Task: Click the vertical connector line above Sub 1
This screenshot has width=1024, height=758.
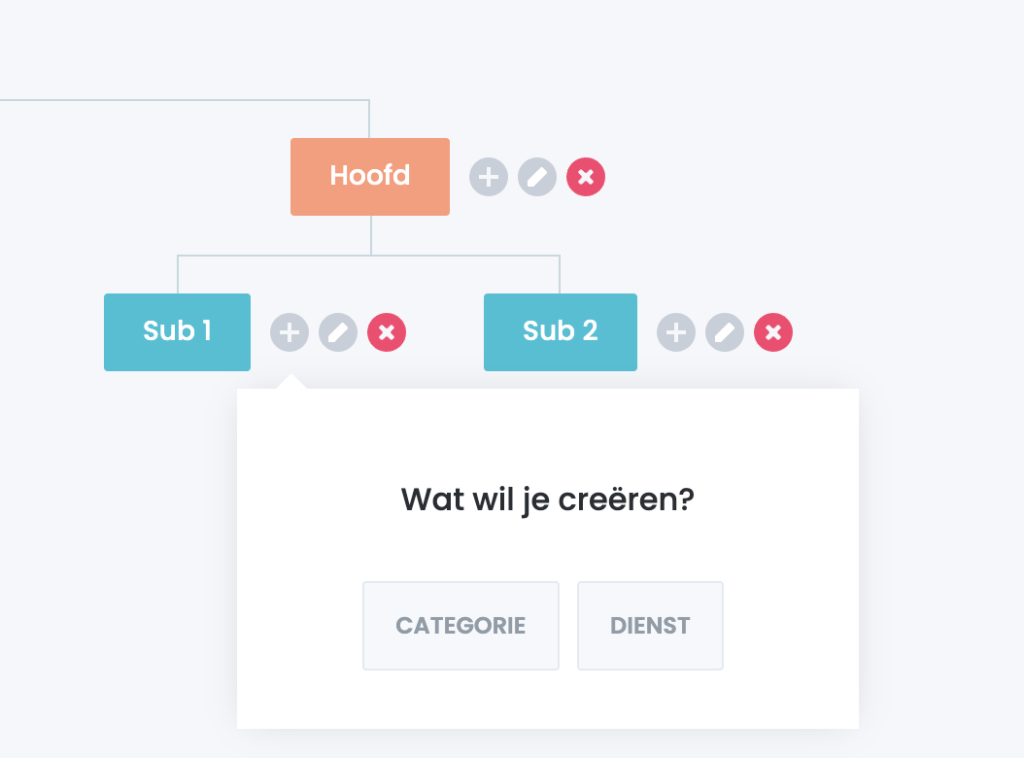Action: [178, 274]
